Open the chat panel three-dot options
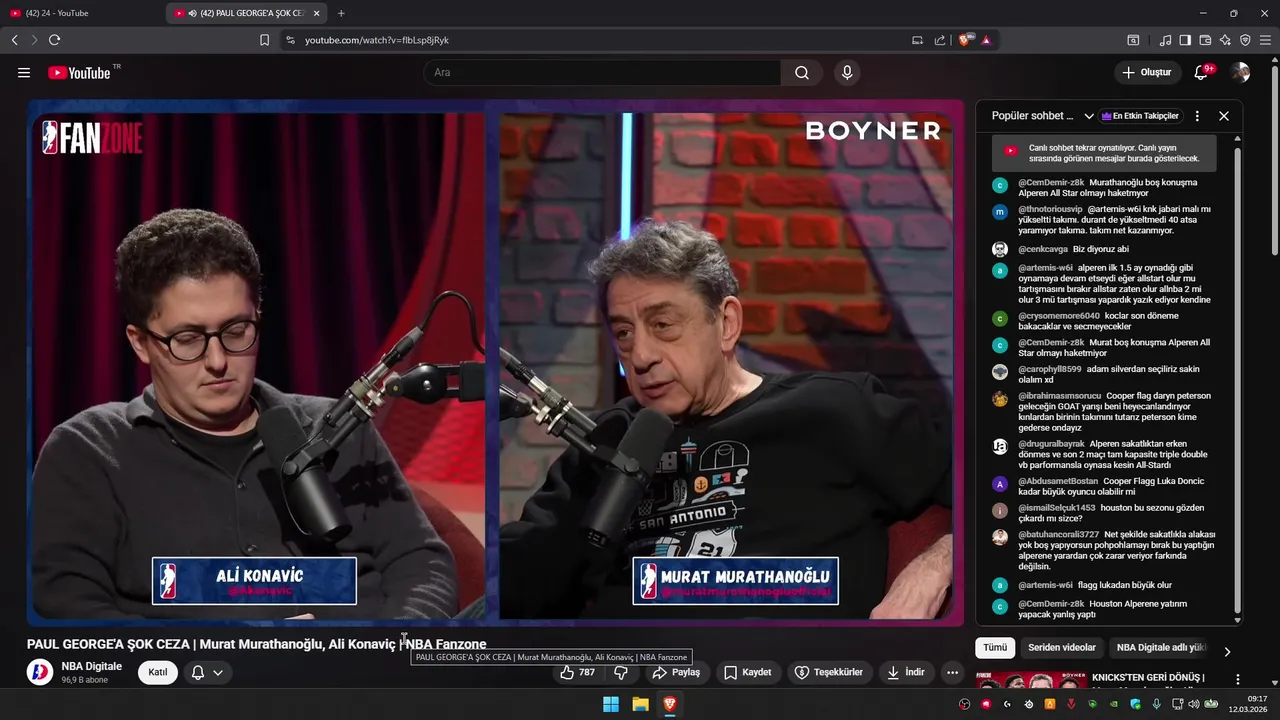The height and width of the screenshot is (720, 1280). (x=1197, y=116)
